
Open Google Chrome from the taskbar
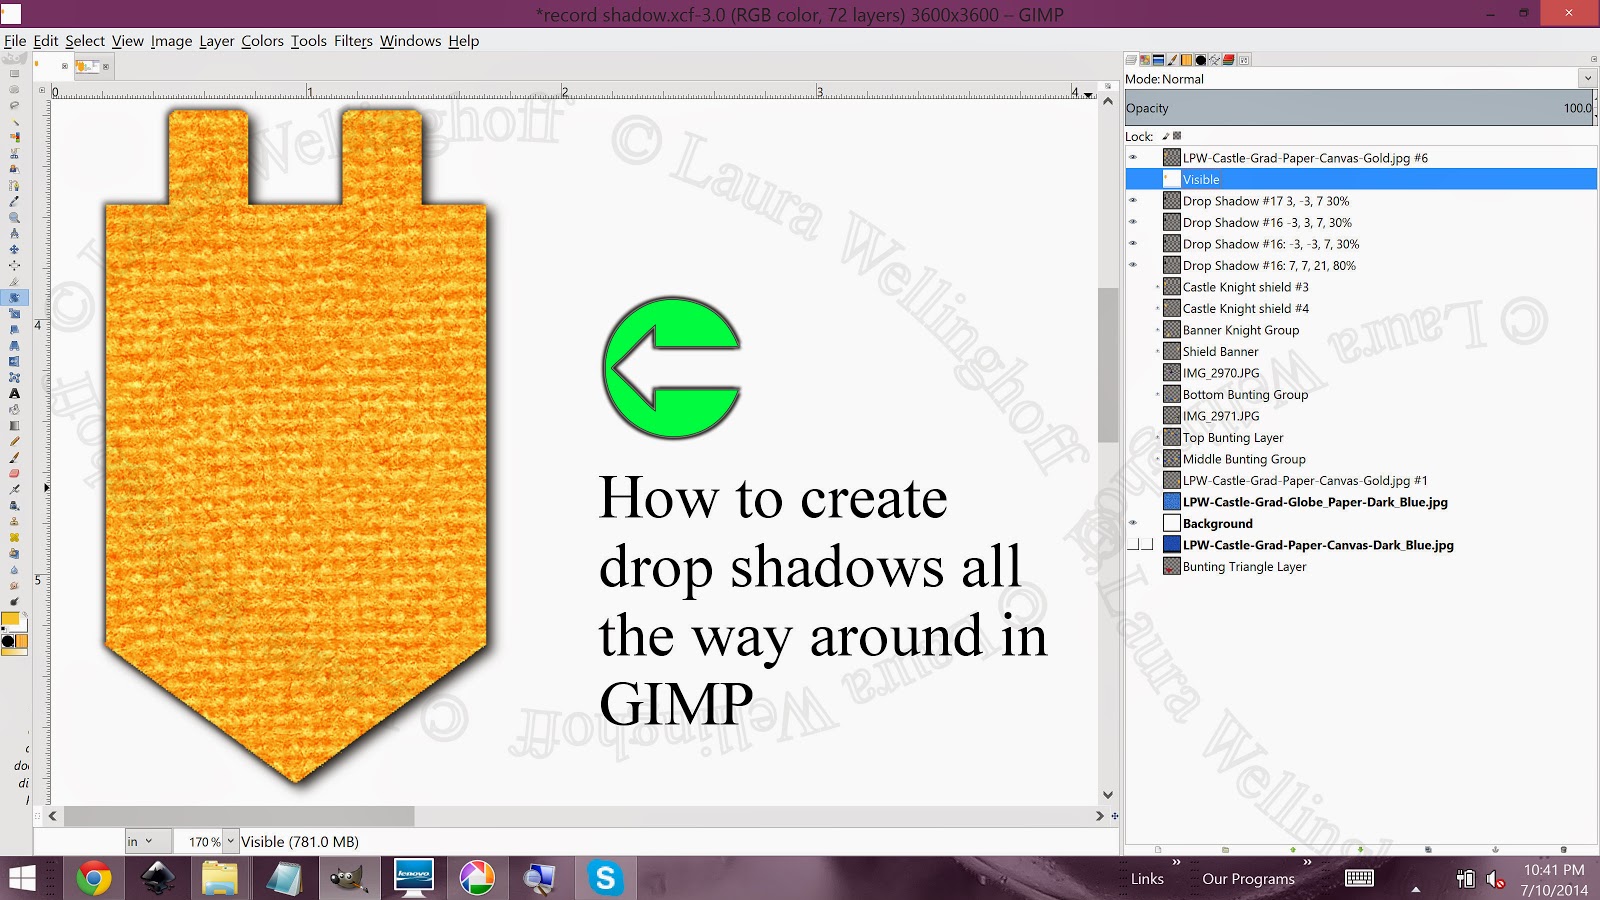click(x=93, y=879)
